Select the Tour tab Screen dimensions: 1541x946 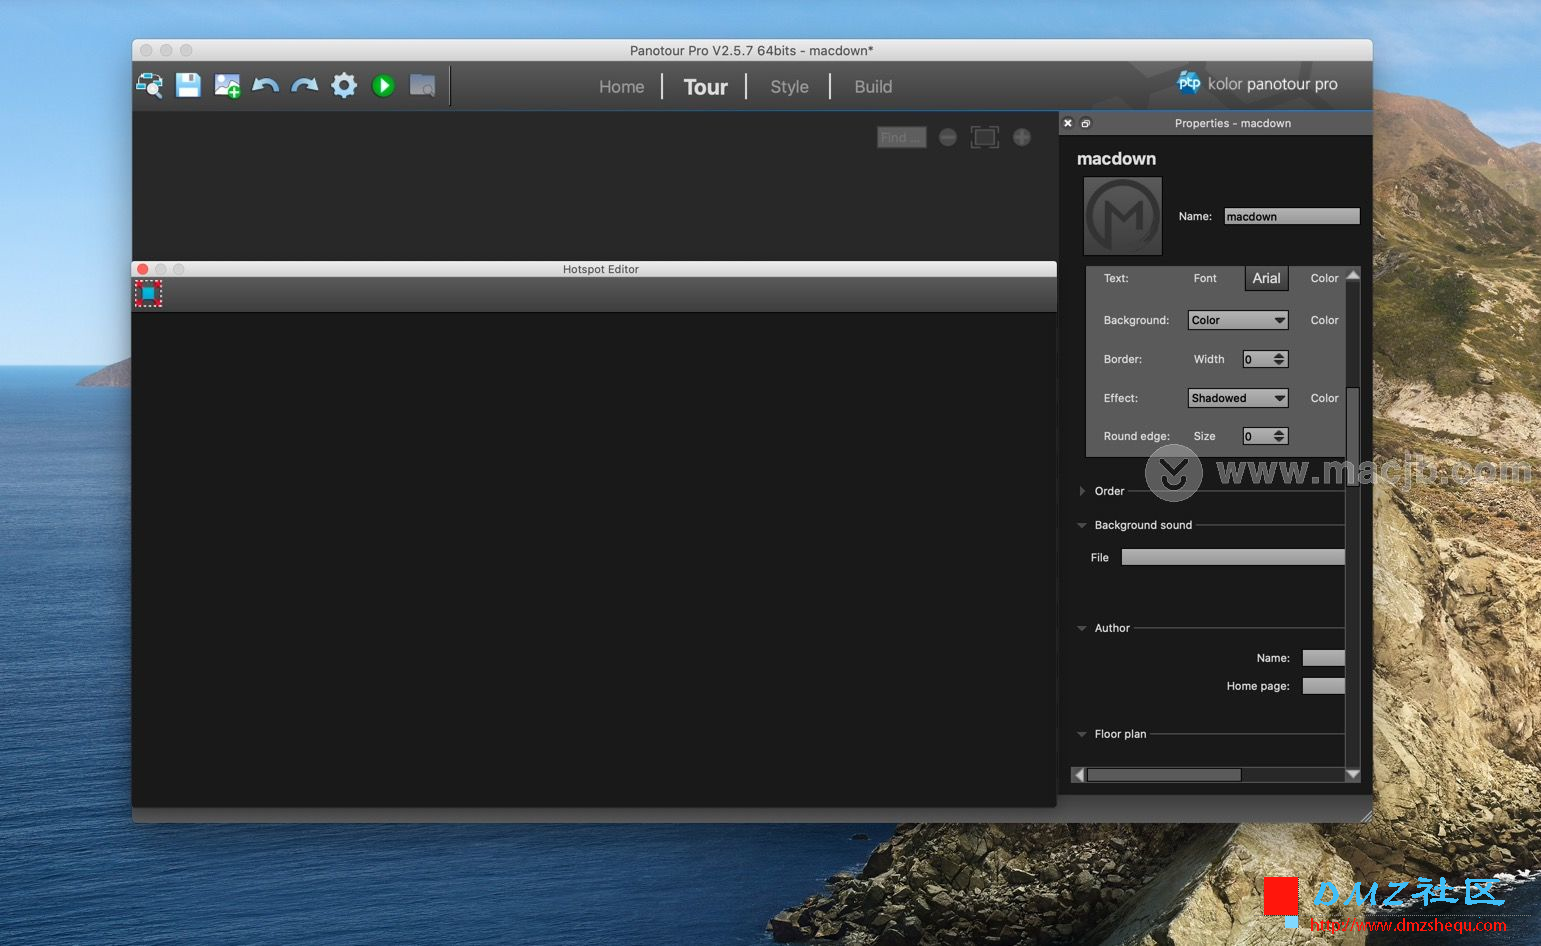coord(705,87)
